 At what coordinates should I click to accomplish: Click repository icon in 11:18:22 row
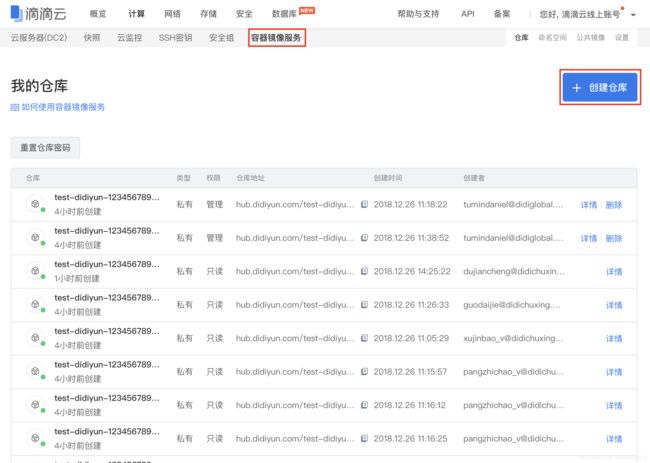[x=36, y=204]
